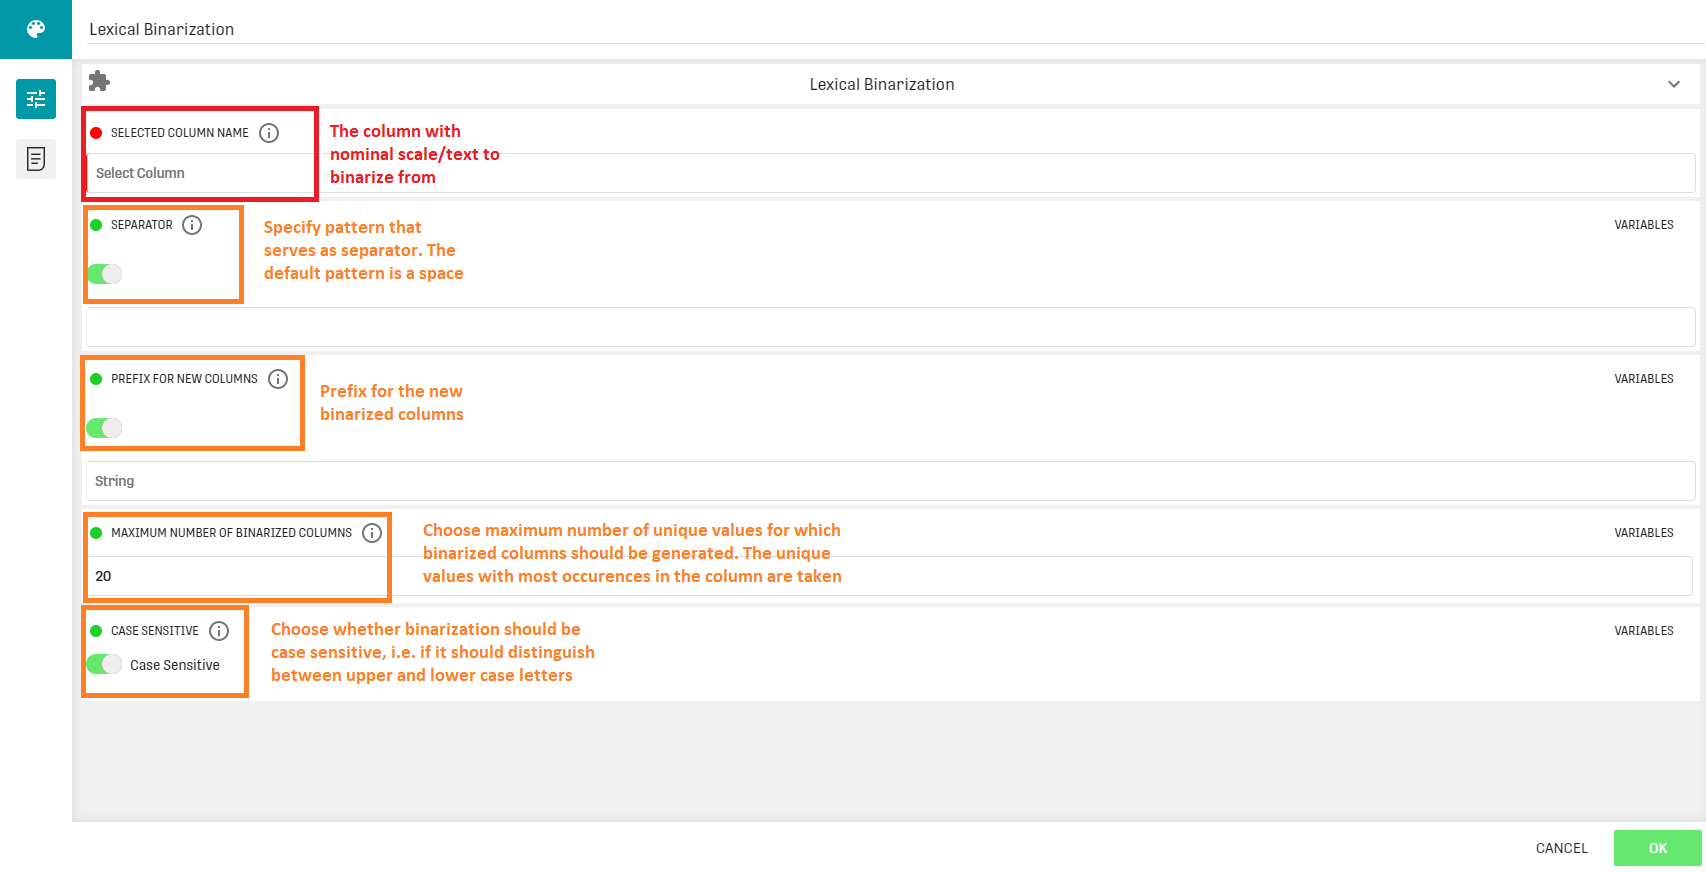Click the Cancel button

[1562, 848]
